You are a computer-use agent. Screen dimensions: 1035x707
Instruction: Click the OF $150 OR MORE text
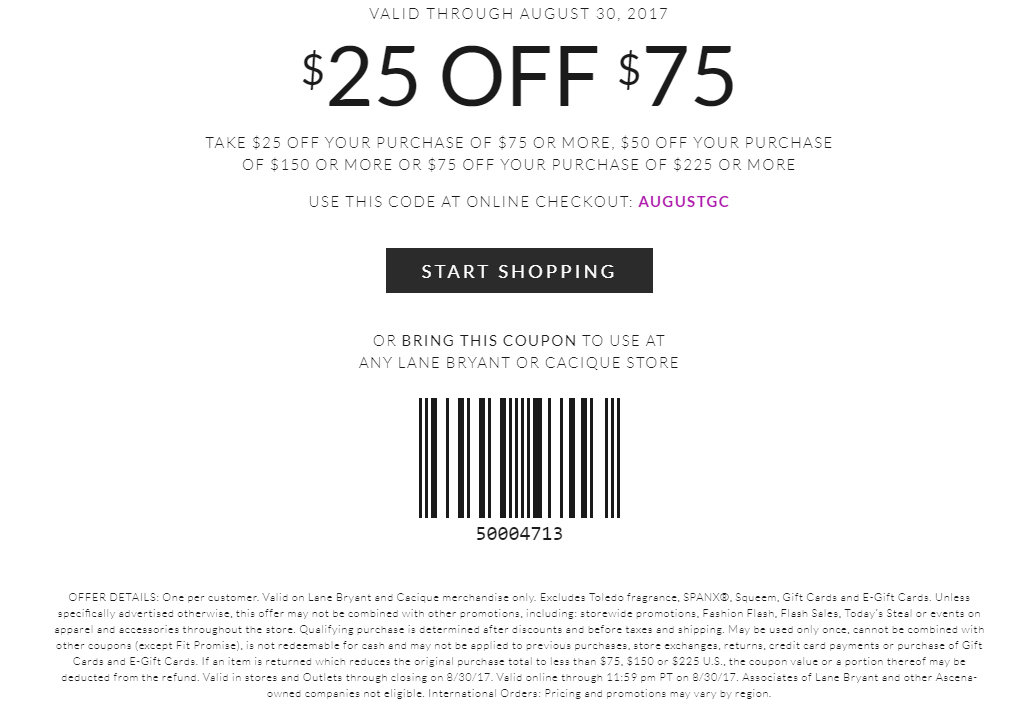pyautogui.click(x=317, y=164)
